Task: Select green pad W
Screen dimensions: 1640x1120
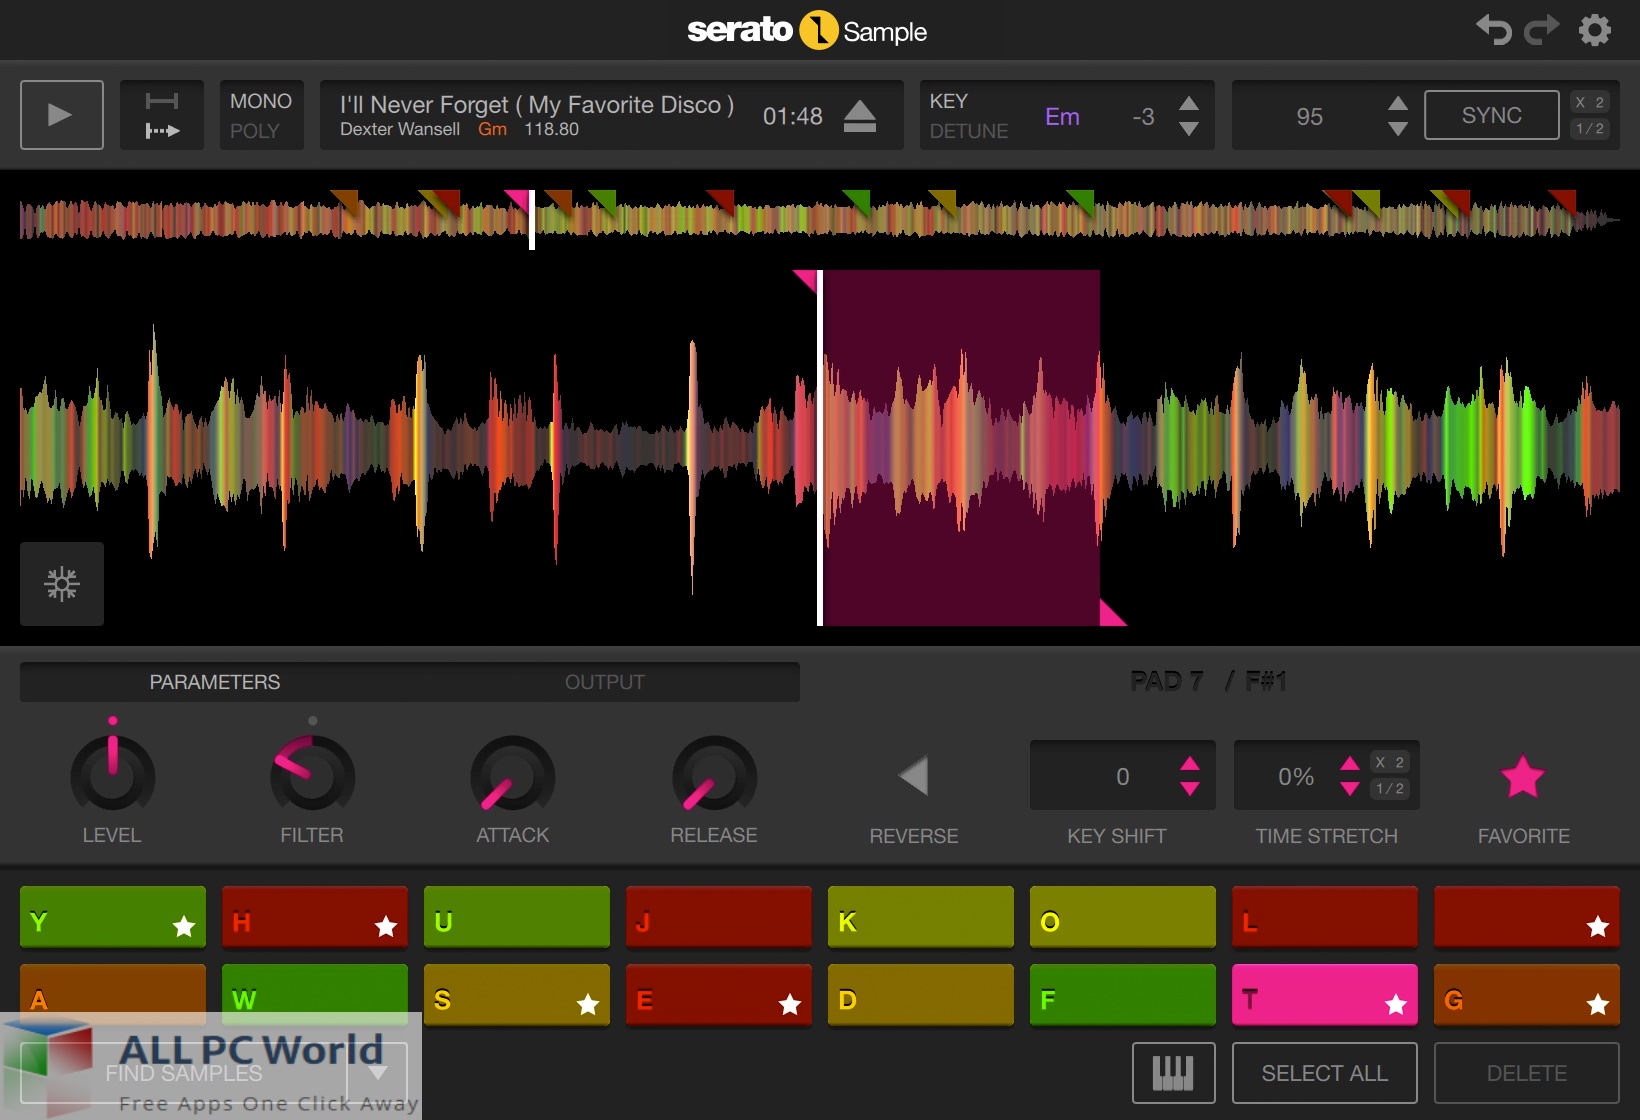Action: click(315, 995)
